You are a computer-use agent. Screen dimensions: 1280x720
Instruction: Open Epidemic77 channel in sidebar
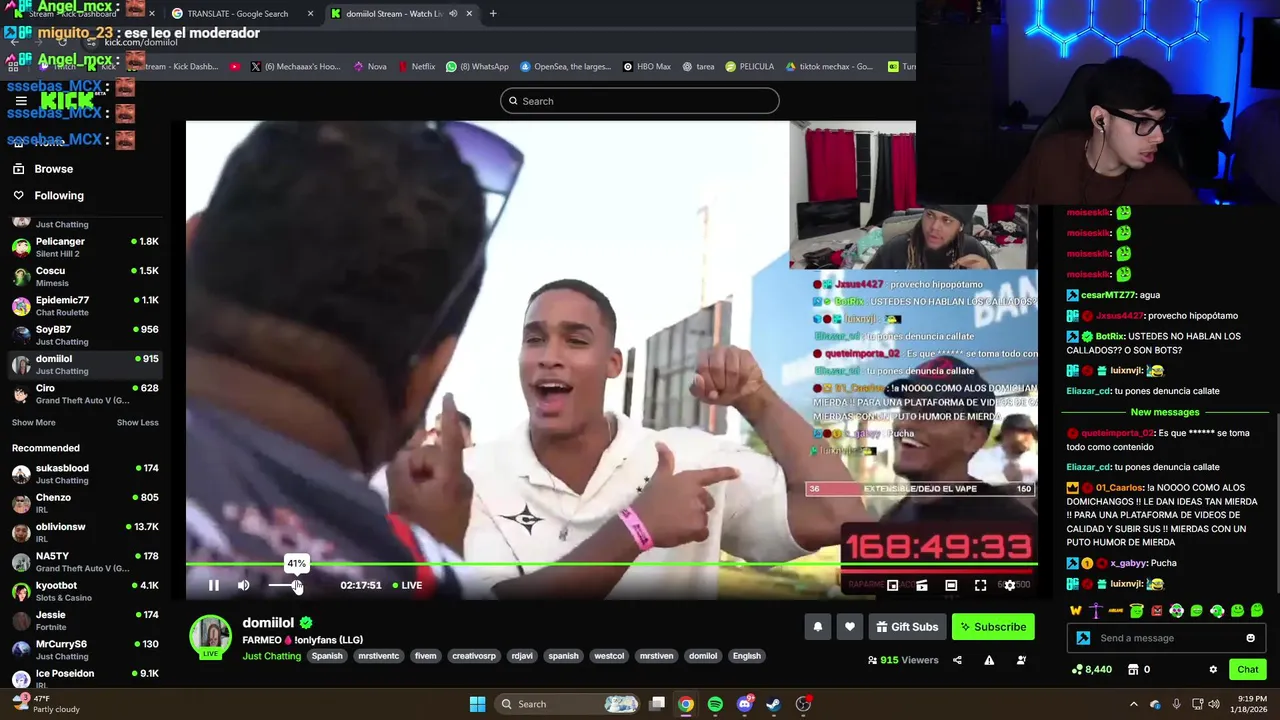(84, 306)
